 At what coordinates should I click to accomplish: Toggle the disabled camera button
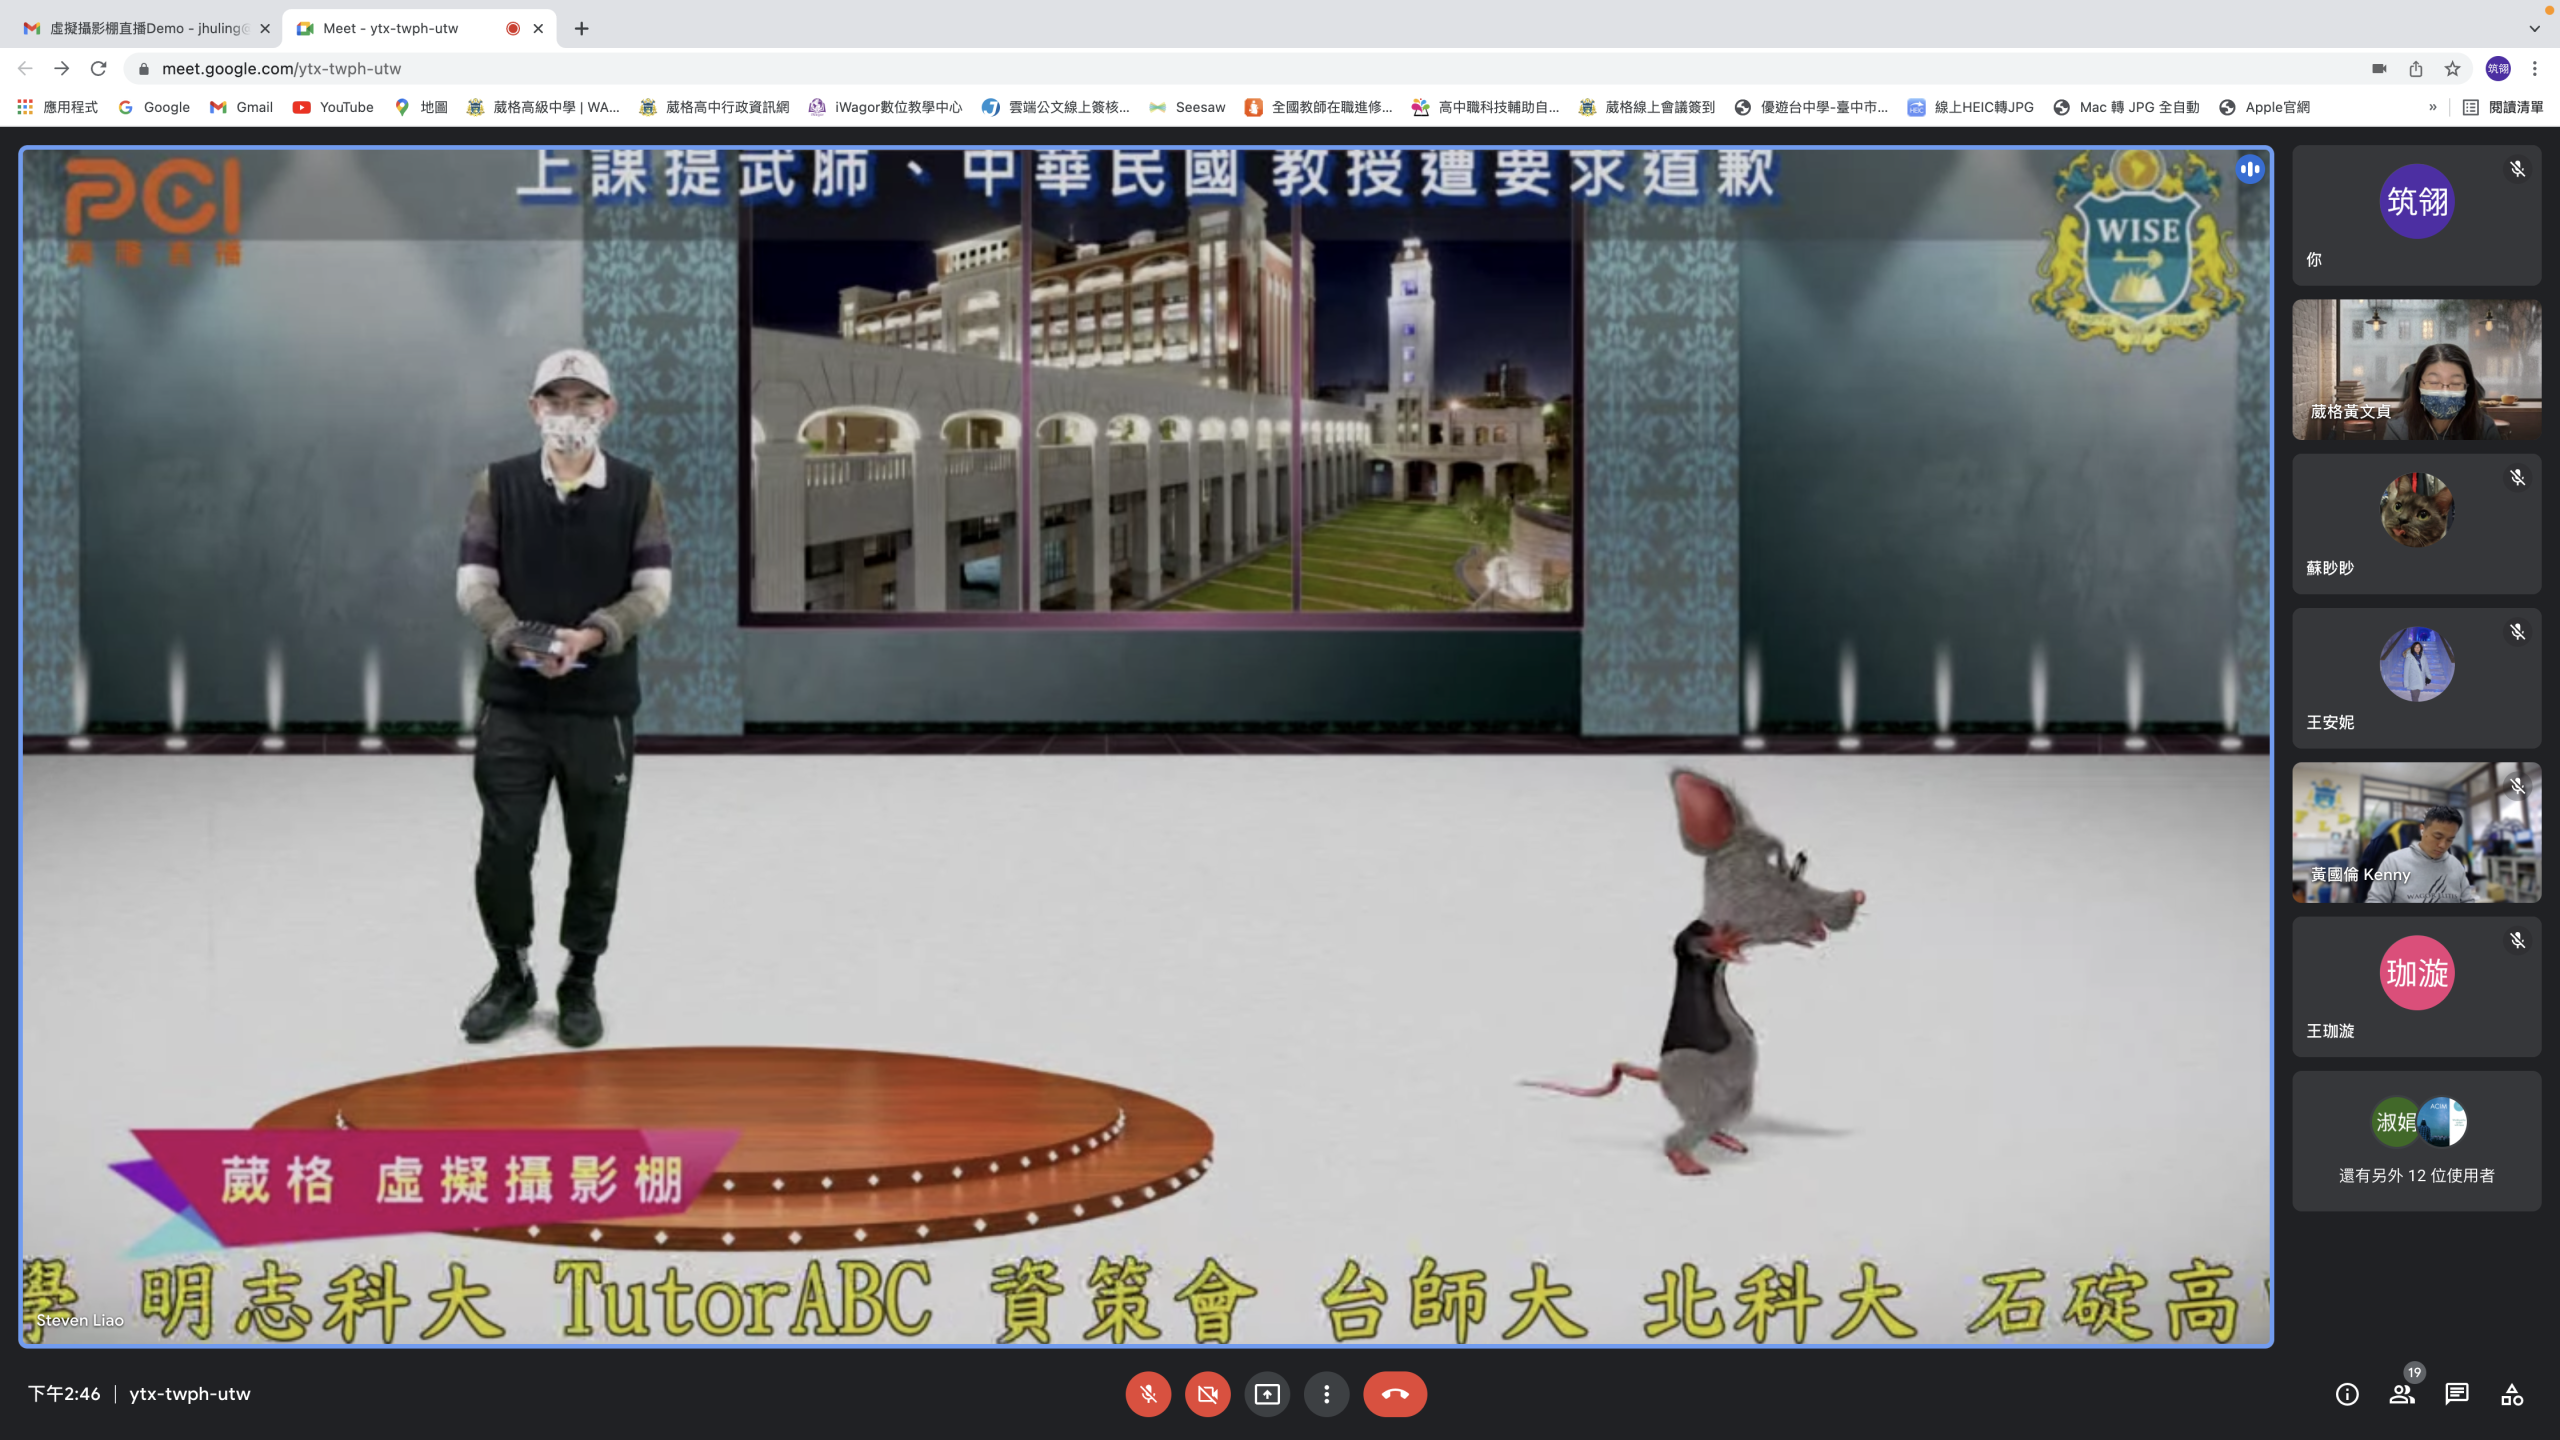pos(1207,1394)
